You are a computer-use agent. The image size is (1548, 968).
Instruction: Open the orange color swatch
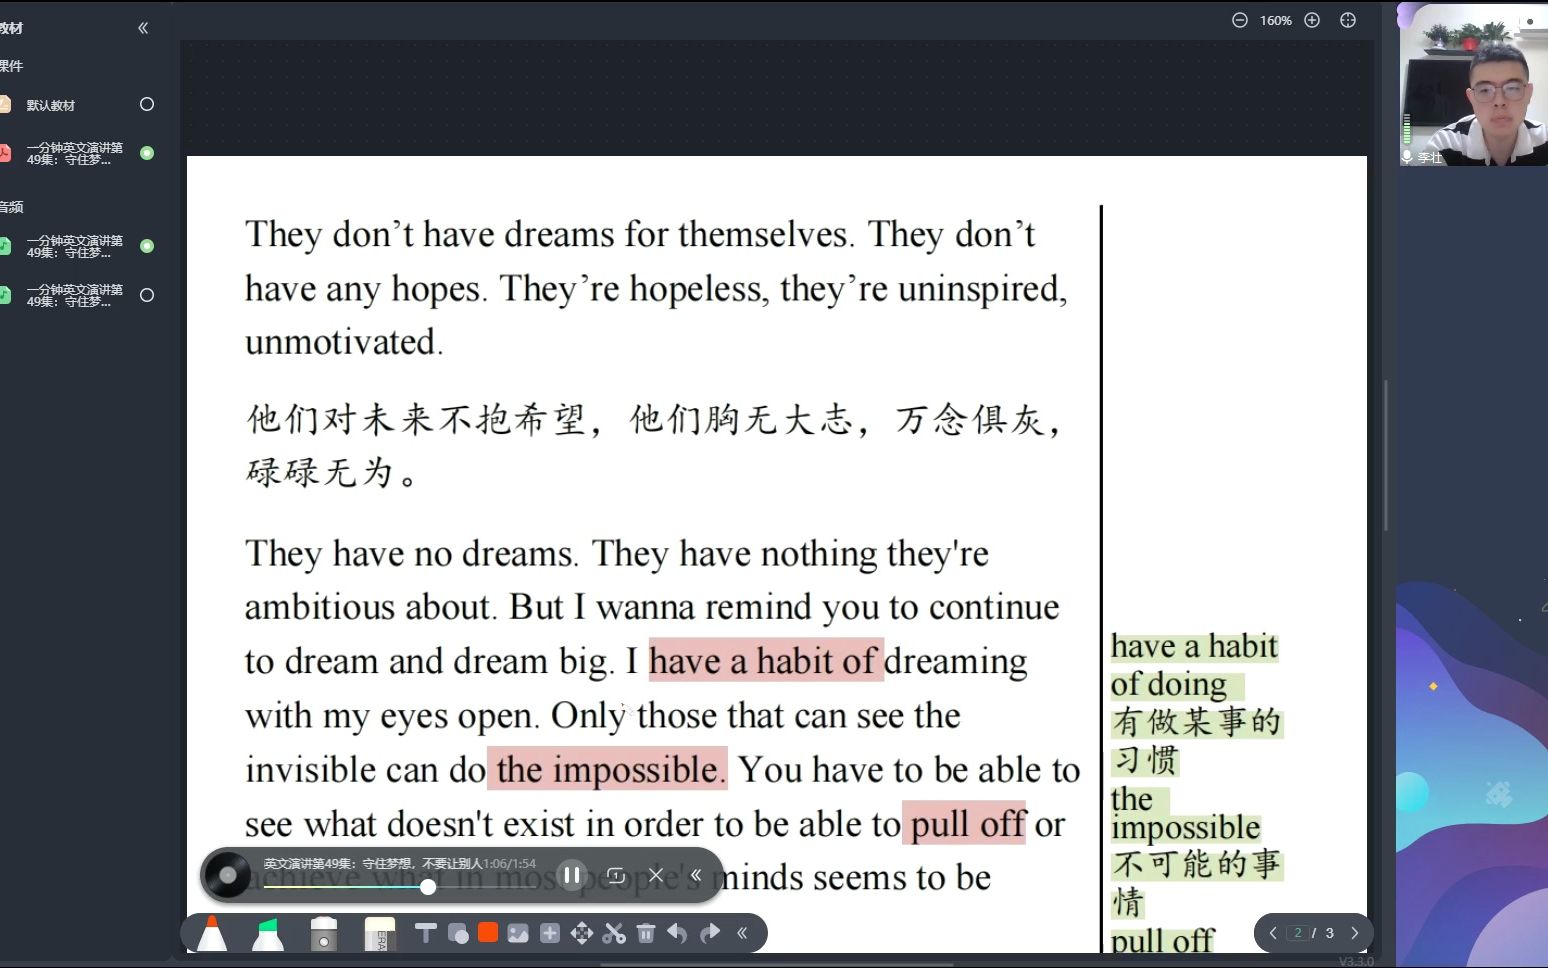click(488, 933)
